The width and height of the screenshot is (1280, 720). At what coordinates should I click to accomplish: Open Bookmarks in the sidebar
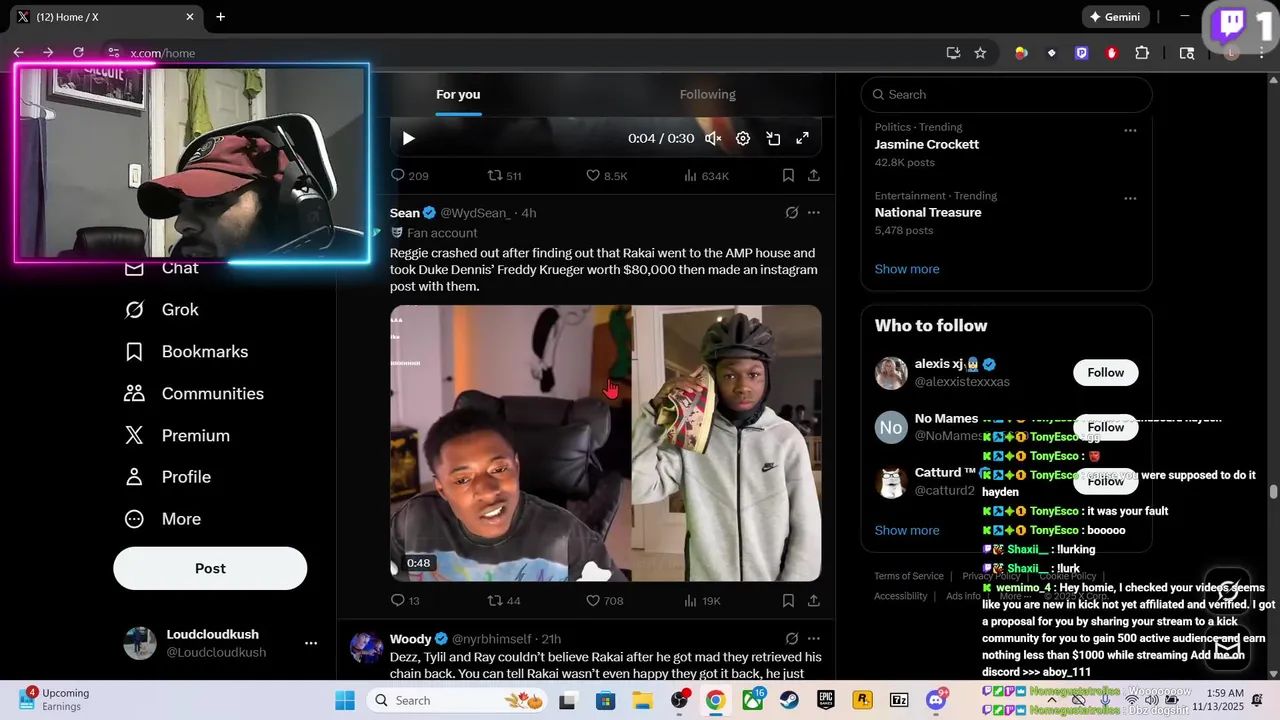click(x=186, y=352)
